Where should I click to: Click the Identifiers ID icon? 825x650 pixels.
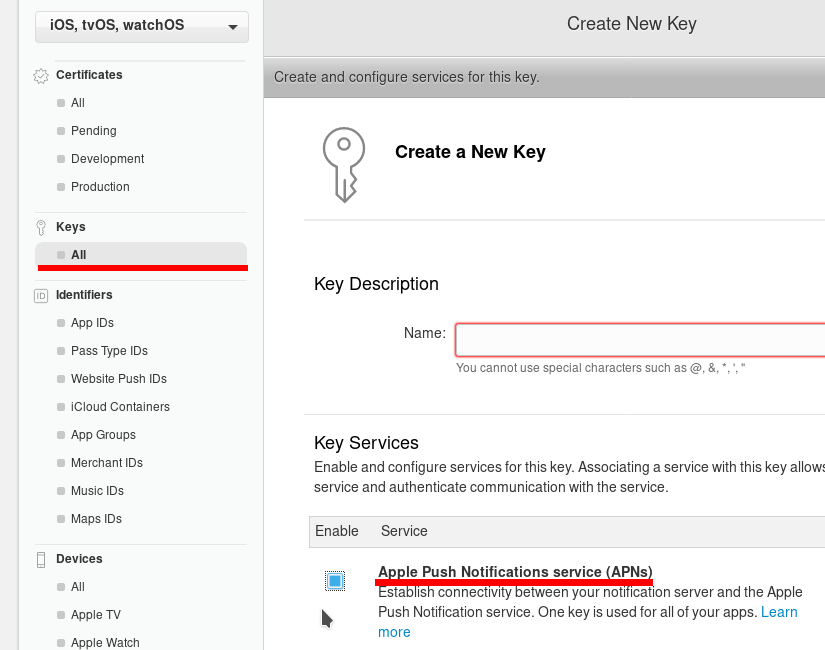41,295
